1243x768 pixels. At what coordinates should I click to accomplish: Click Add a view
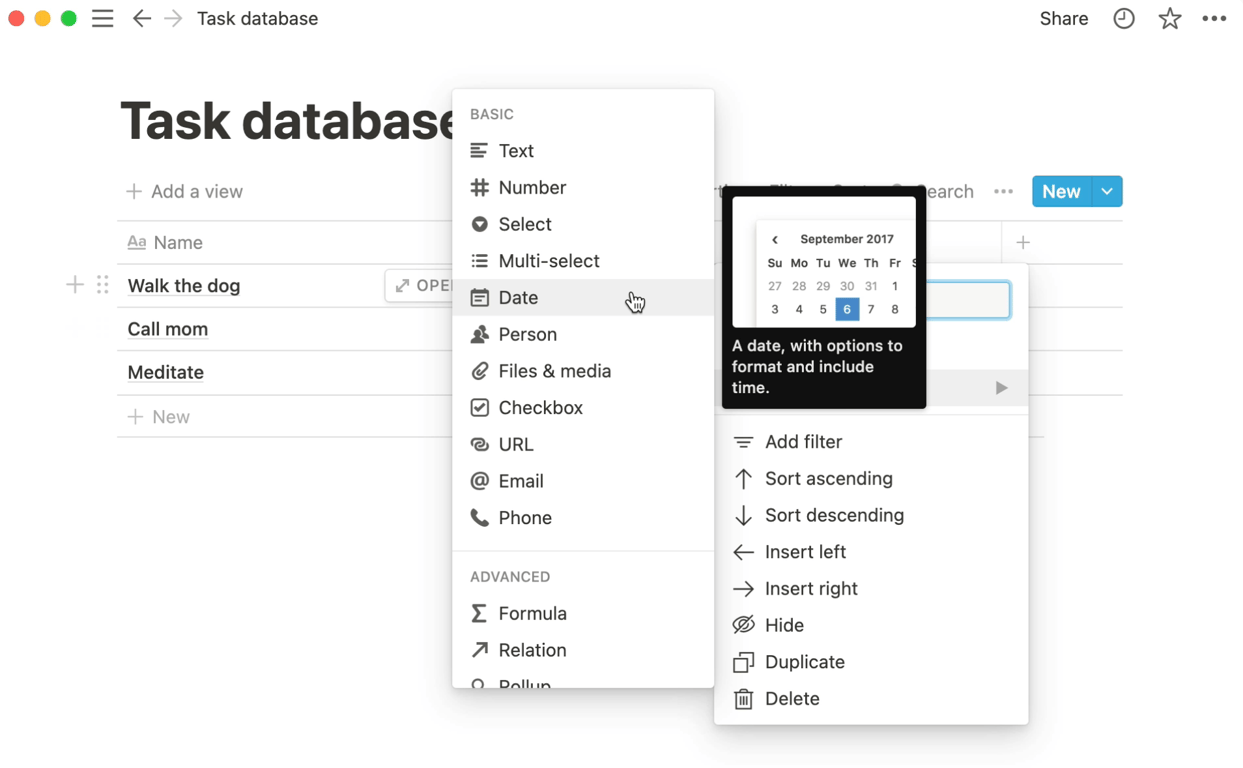coord(185,191)
